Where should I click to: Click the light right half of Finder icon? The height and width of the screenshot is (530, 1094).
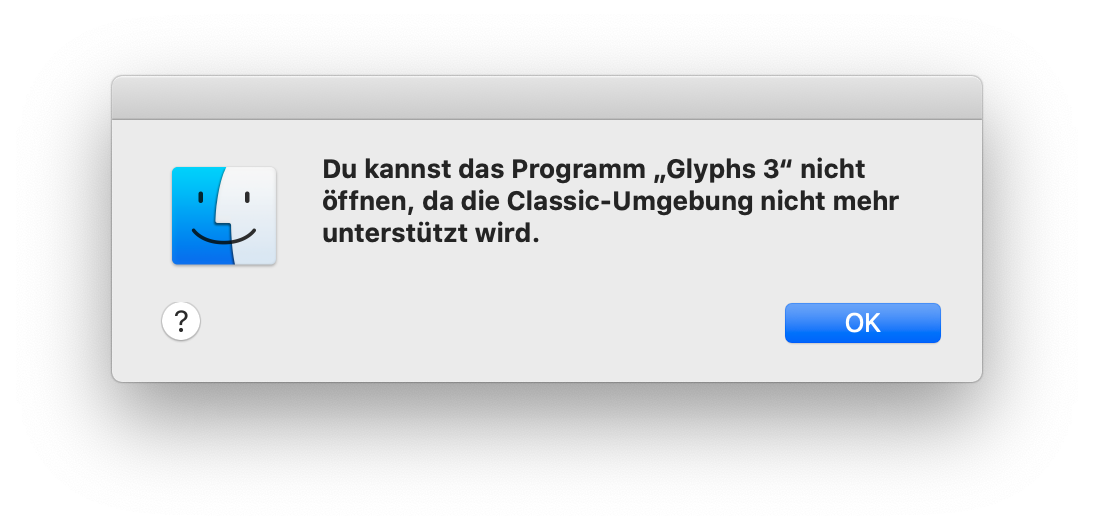point(253,215)
